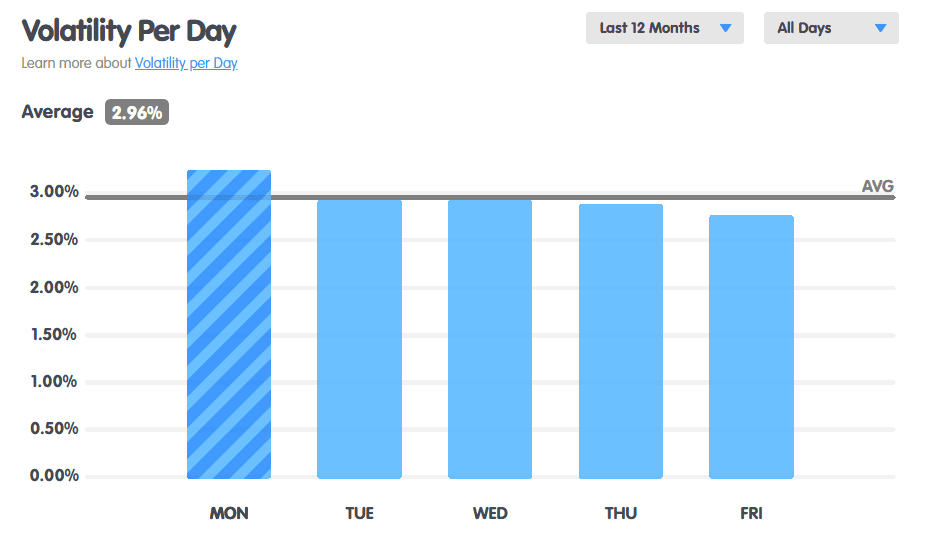Screen dimensions: 931x544
Task: Click the 2.96% average badge
Action: pyautogui.click(x=137, y=112)
